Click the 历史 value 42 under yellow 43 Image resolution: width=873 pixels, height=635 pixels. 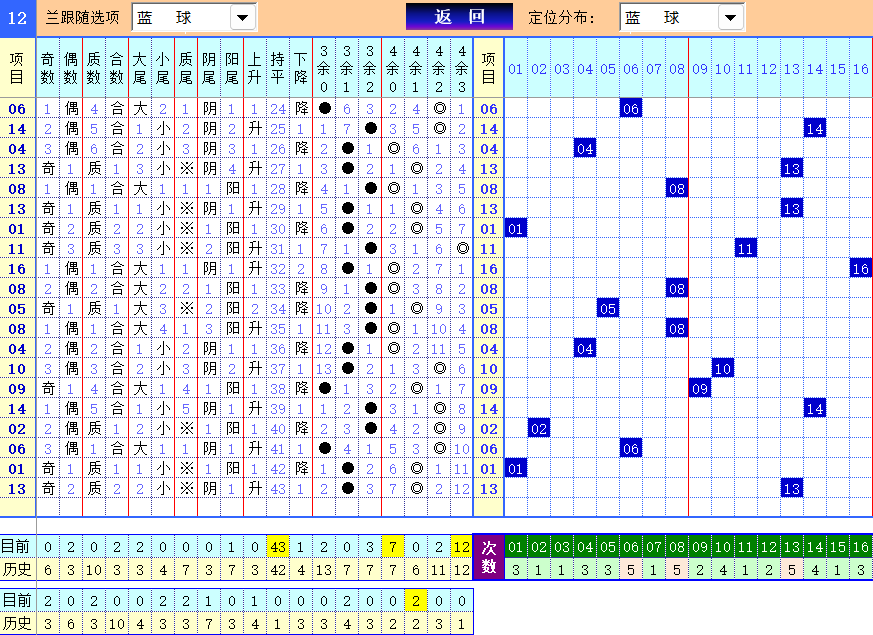pos(278,570)
